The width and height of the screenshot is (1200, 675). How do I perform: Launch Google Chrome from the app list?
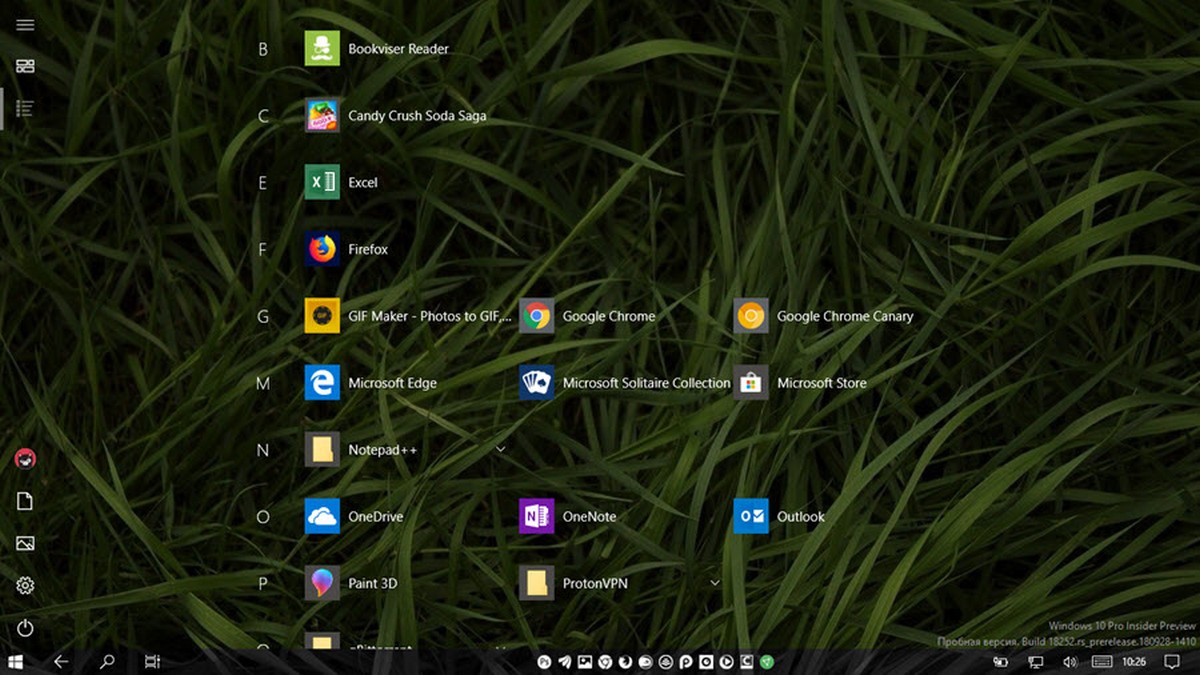587,316
